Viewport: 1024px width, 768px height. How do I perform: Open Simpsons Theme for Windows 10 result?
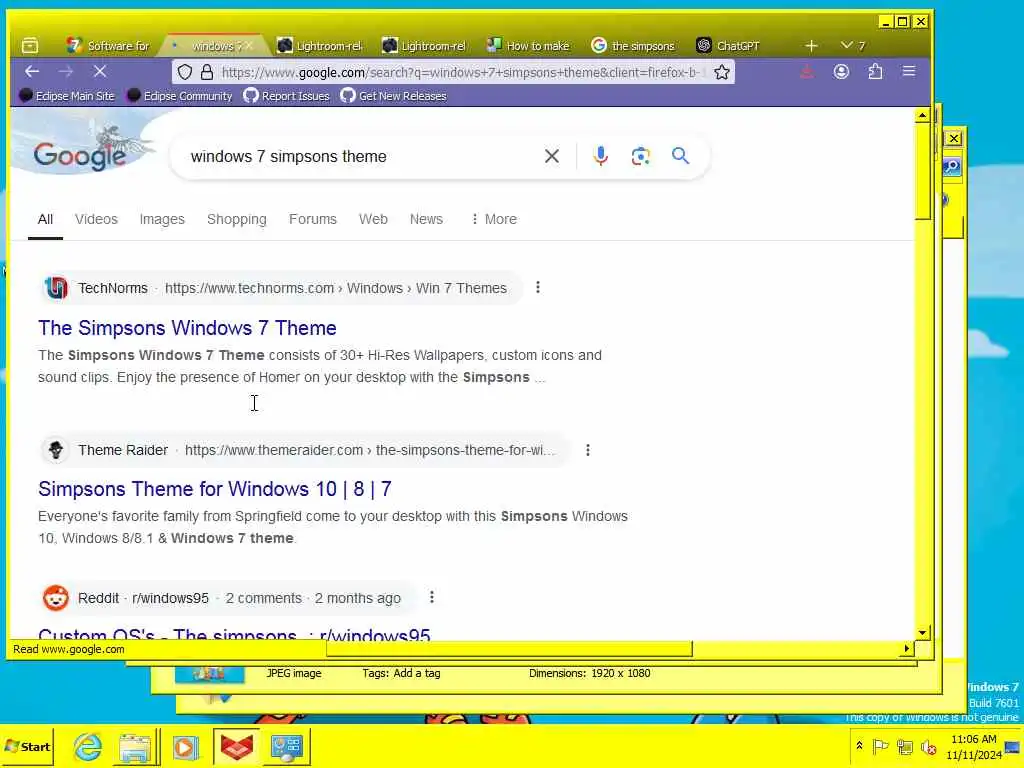click(x=215, y=488)
